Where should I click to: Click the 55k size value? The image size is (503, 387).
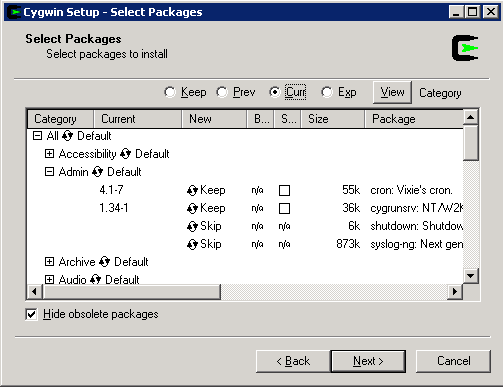[x=351, y=190]
